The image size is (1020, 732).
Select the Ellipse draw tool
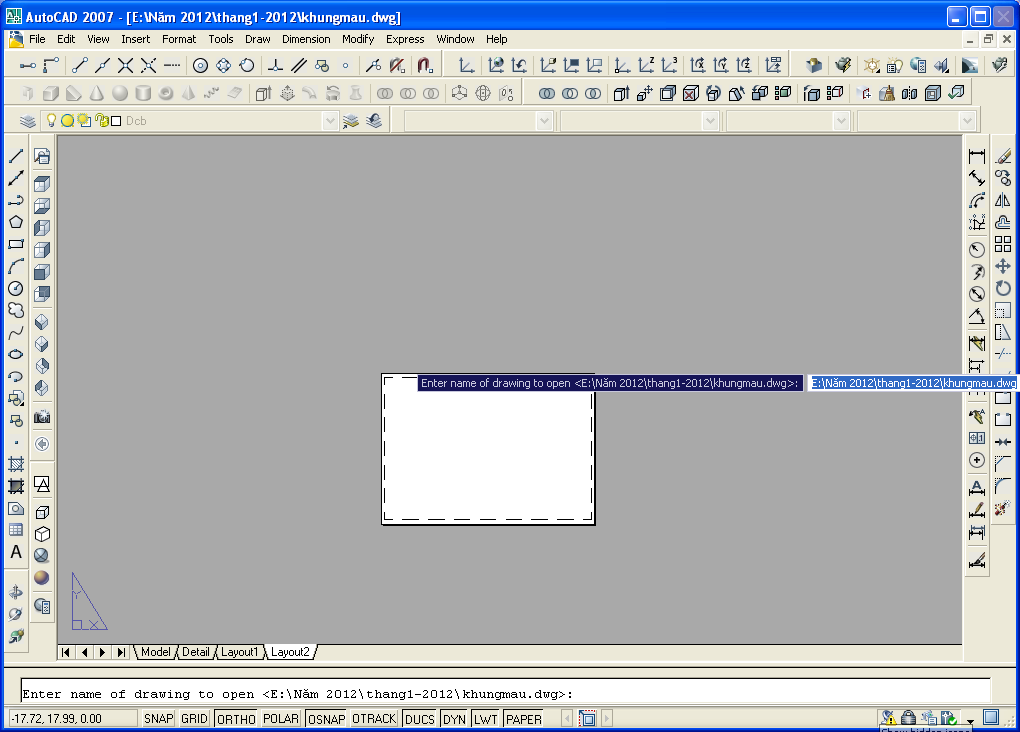pyautogui.click(x=16, y=355)
